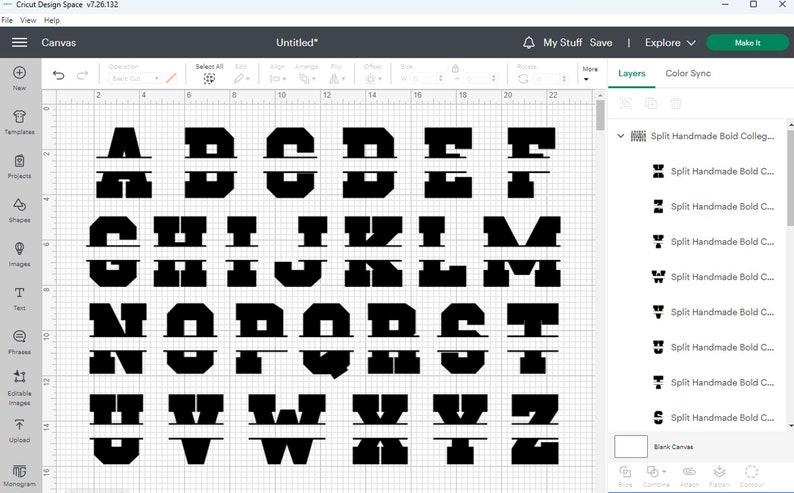Click the rotate angle input field

click(551, 78)
